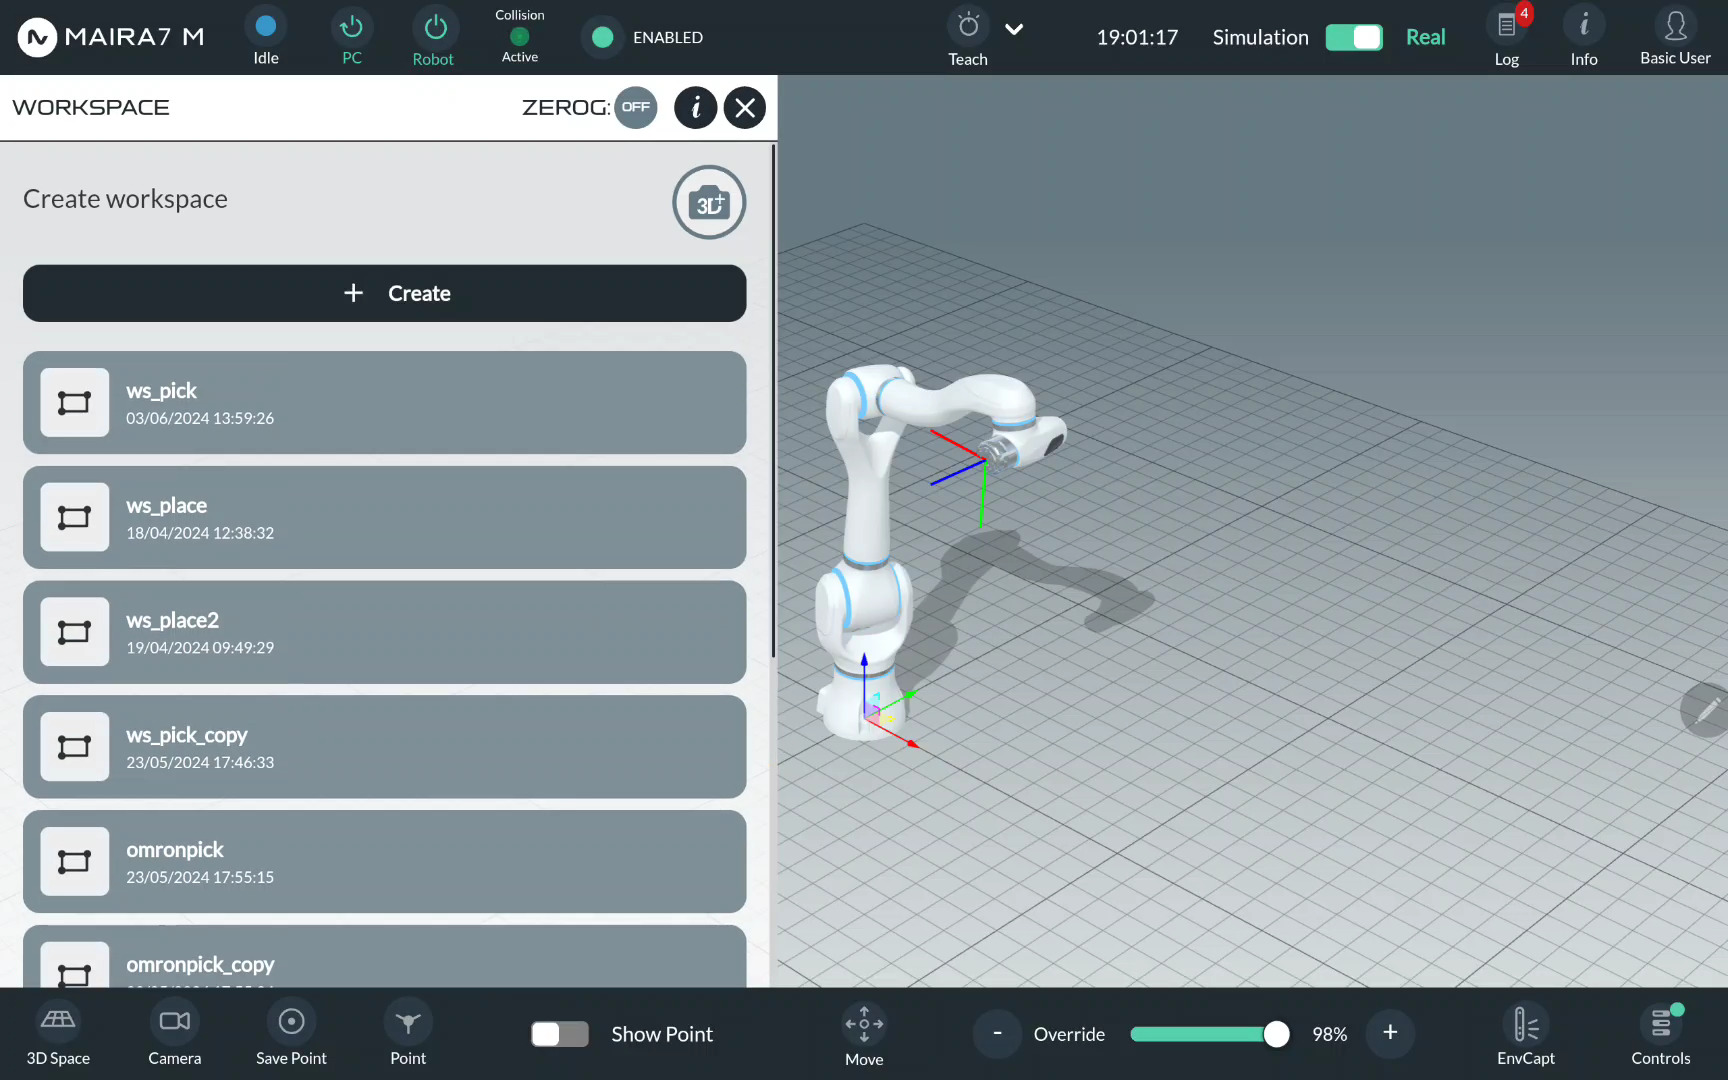Click the MAIRA7 M logo icon
The image size is (1728, 1080).
coord(37,37)
